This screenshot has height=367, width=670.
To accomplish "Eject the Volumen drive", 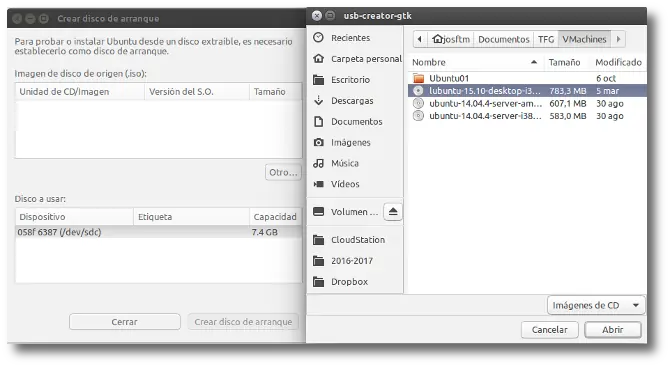I will point(393,211).
